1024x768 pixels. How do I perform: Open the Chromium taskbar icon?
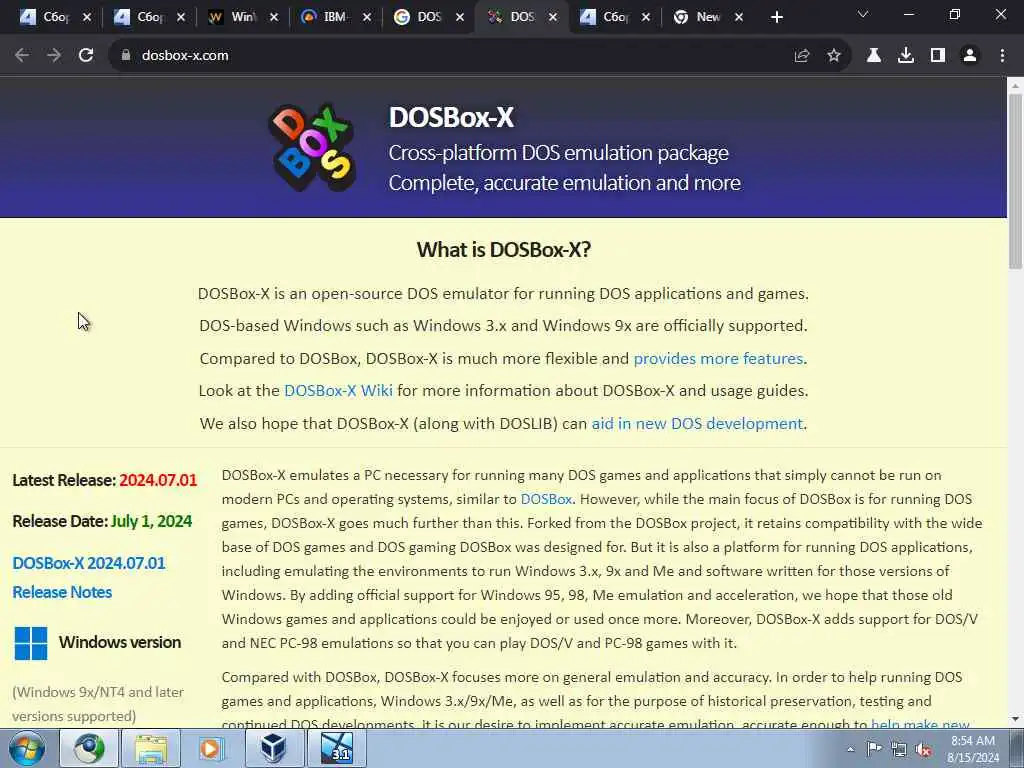click(89, 748)
